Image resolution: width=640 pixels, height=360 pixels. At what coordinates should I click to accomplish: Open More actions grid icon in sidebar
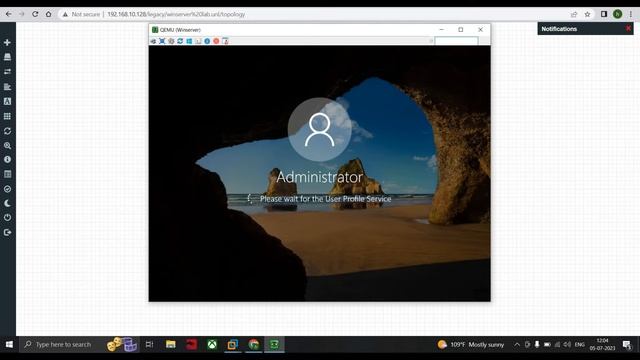coord(7,116)
